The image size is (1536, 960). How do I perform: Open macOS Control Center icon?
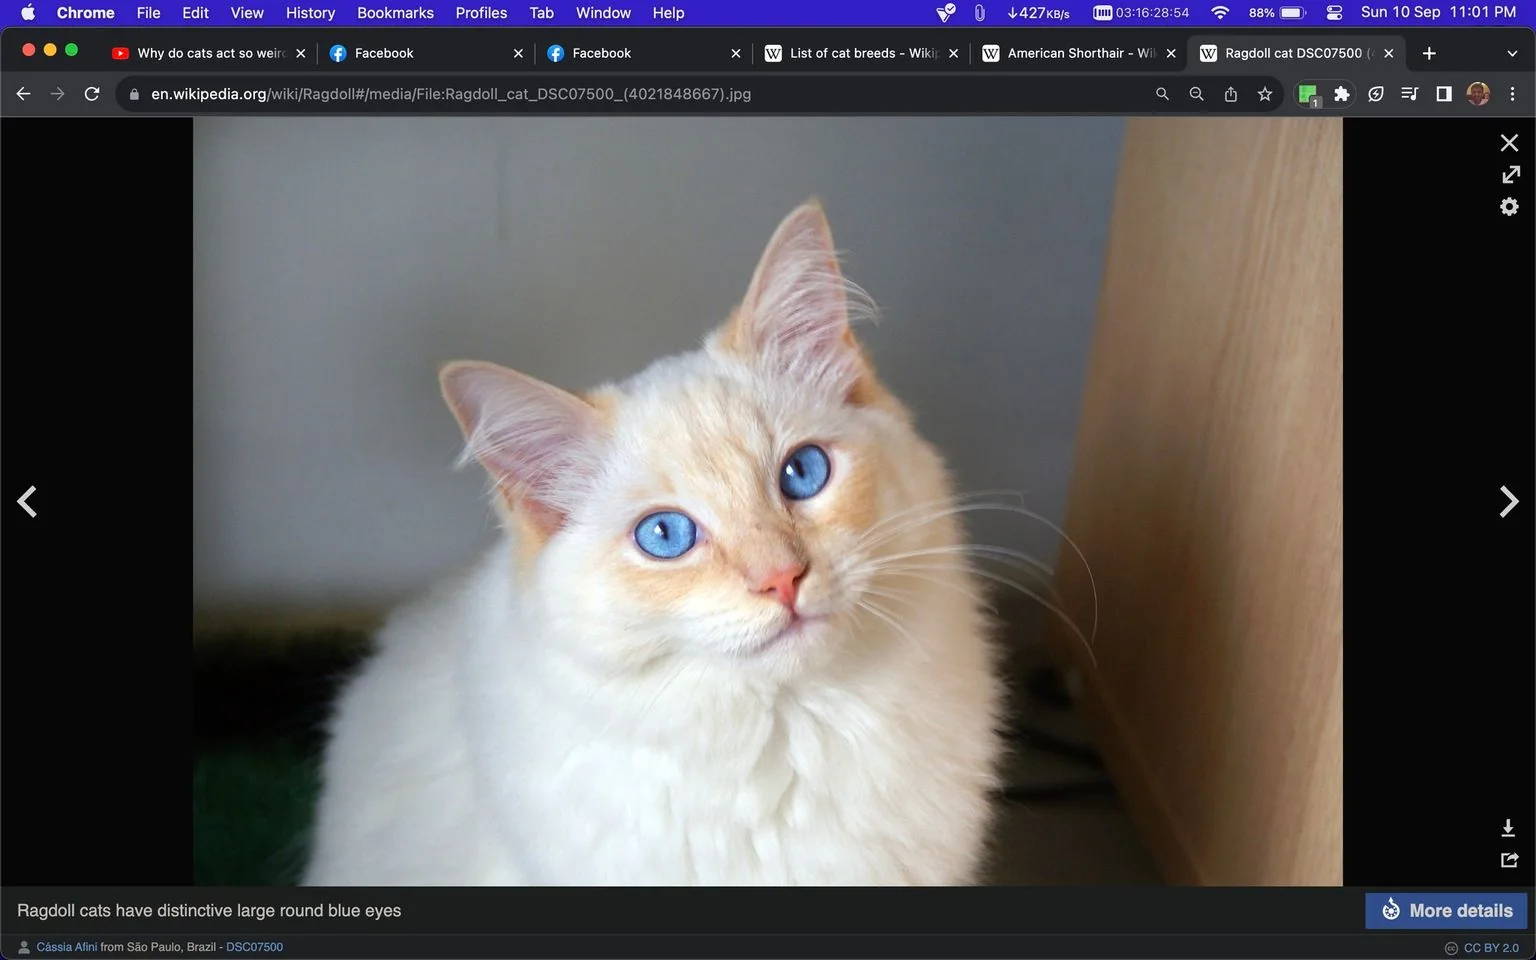pos(1334,13)
